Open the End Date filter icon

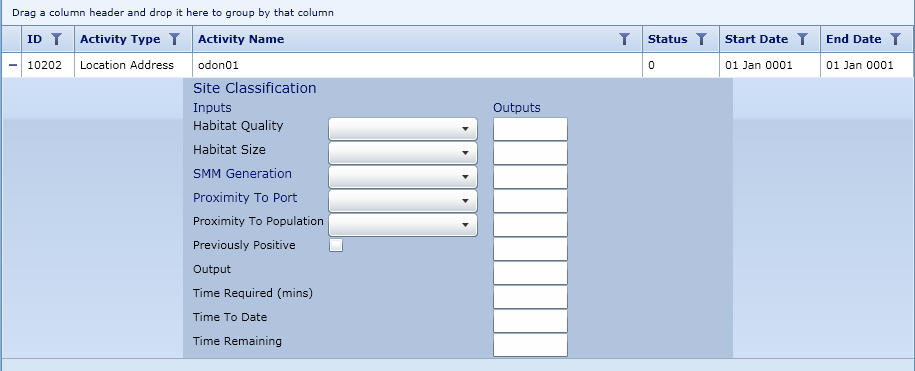coord(895,39)
